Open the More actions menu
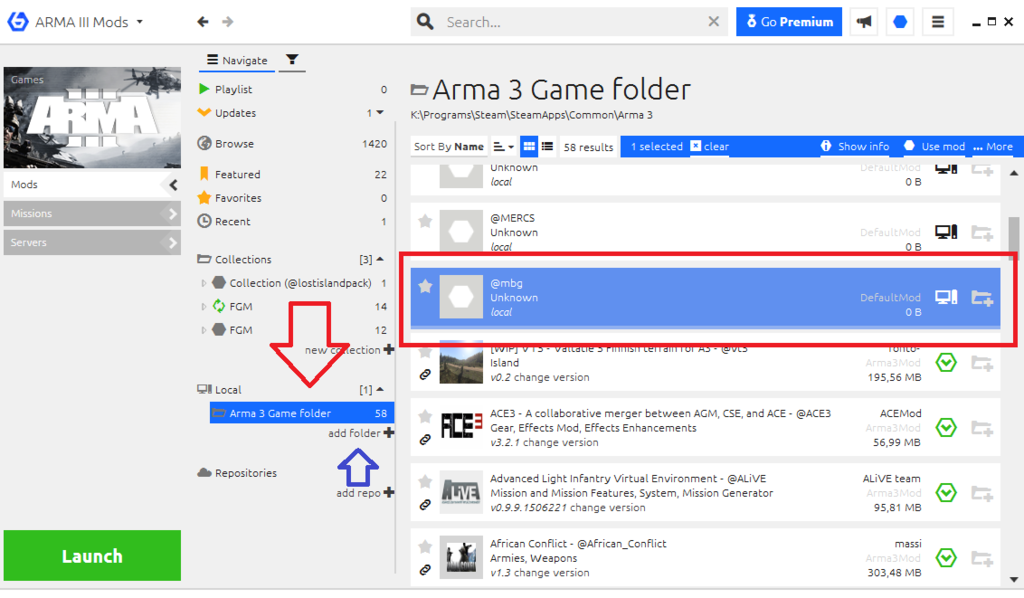The width and height of the screenshot is (1024, 598). coord(993,146)
